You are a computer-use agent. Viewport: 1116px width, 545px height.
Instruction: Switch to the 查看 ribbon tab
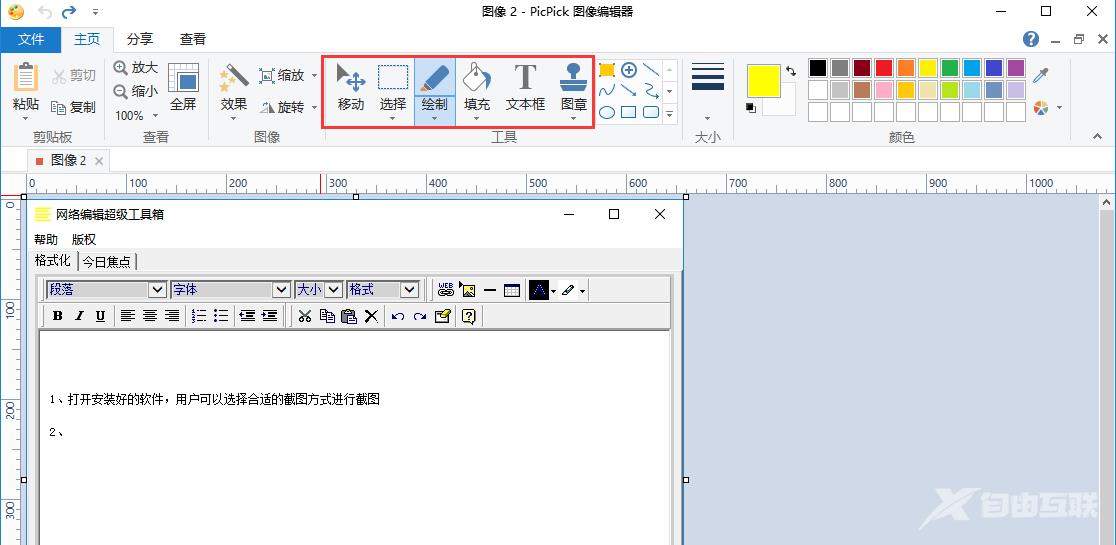(x=192, y=39)
